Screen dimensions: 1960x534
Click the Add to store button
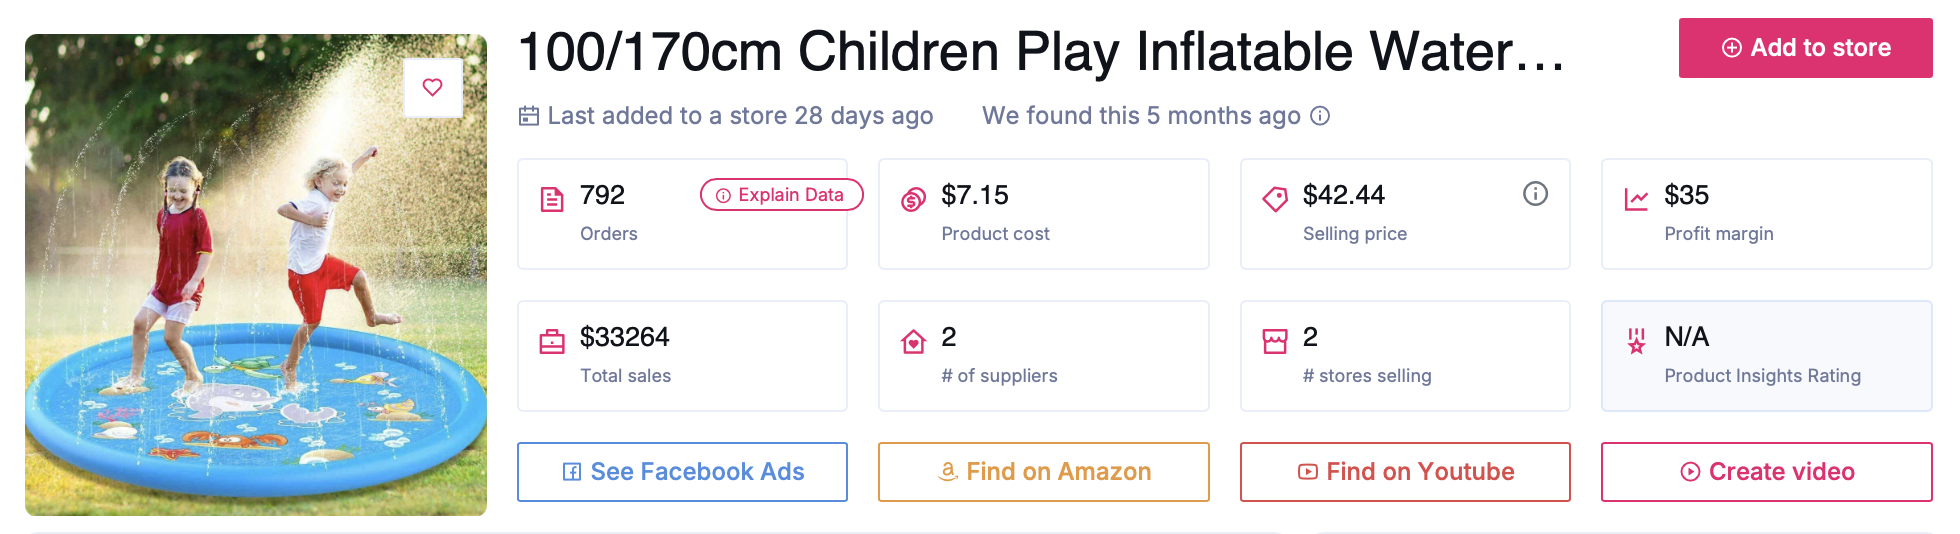pyautogui.click(x=1805, y=48)
